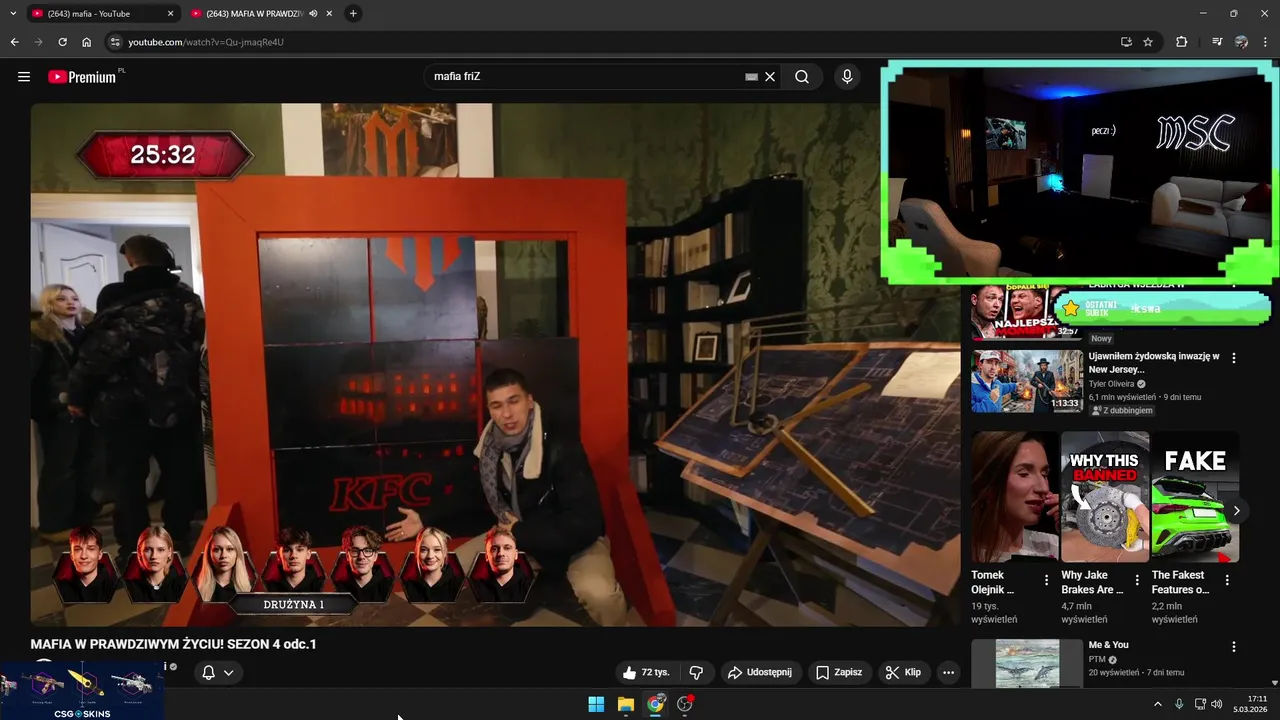View site information icon in address bar
Viewport: 1280px width, 720px height.
tap(114, 42)
